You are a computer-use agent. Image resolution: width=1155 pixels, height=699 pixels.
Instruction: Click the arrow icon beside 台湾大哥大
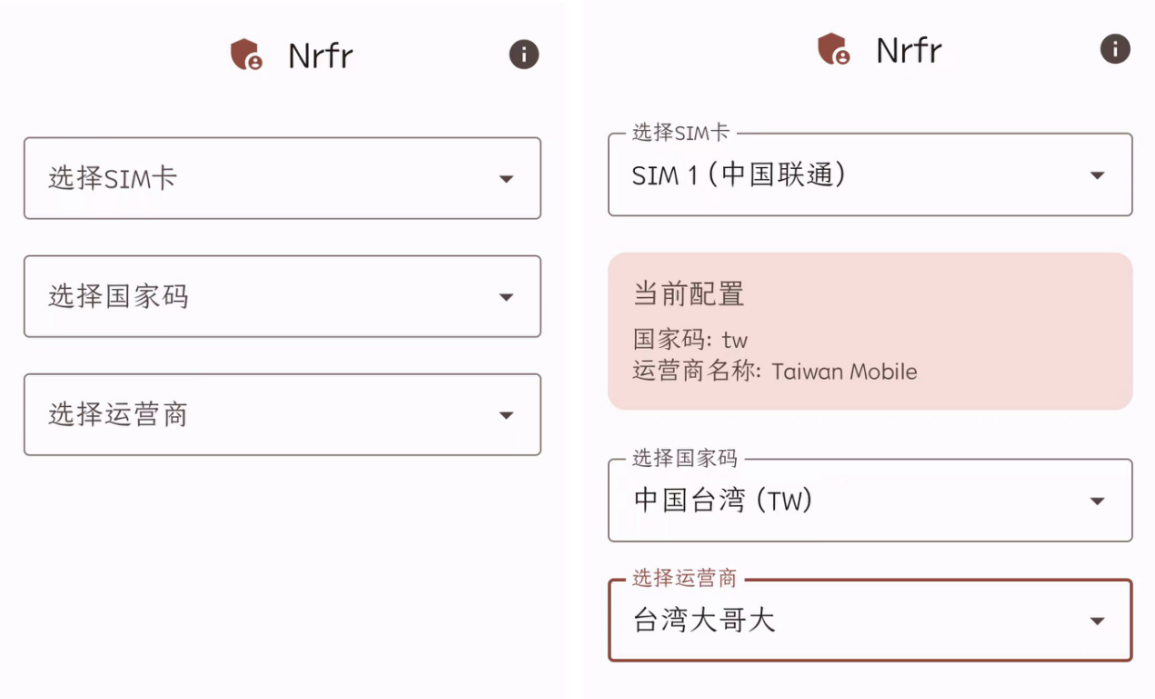pyautogui.click(x=1097, y=621)
